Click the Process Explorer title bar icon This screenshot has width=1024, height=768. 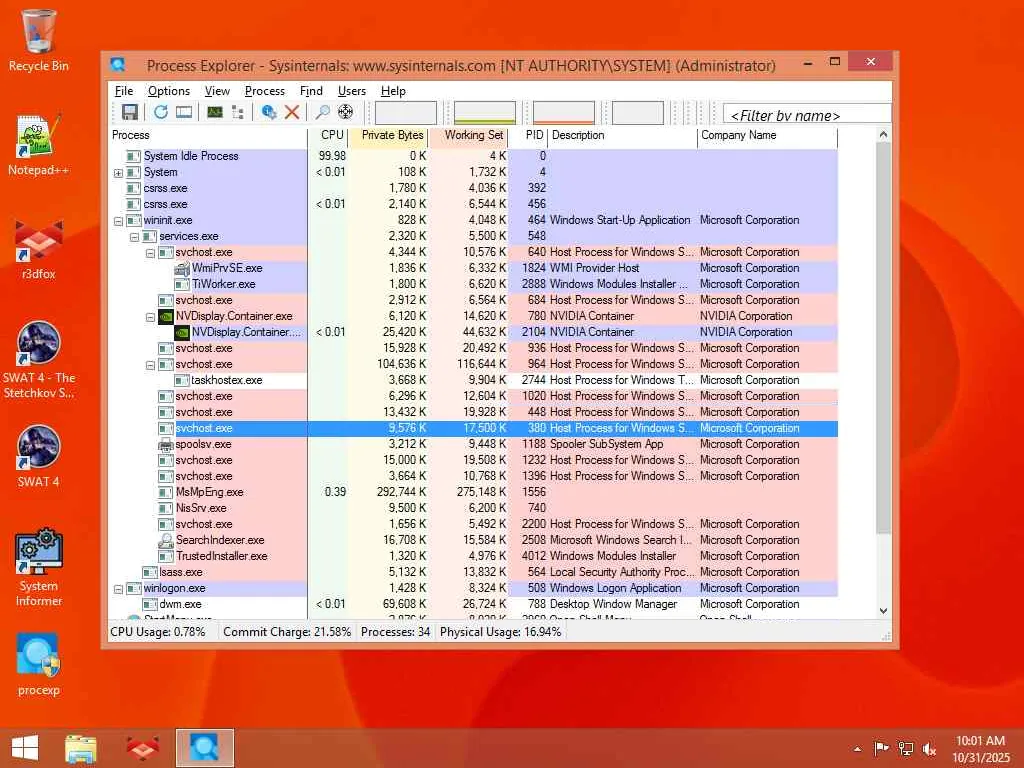pyautogui.click(x=118, y=65)
